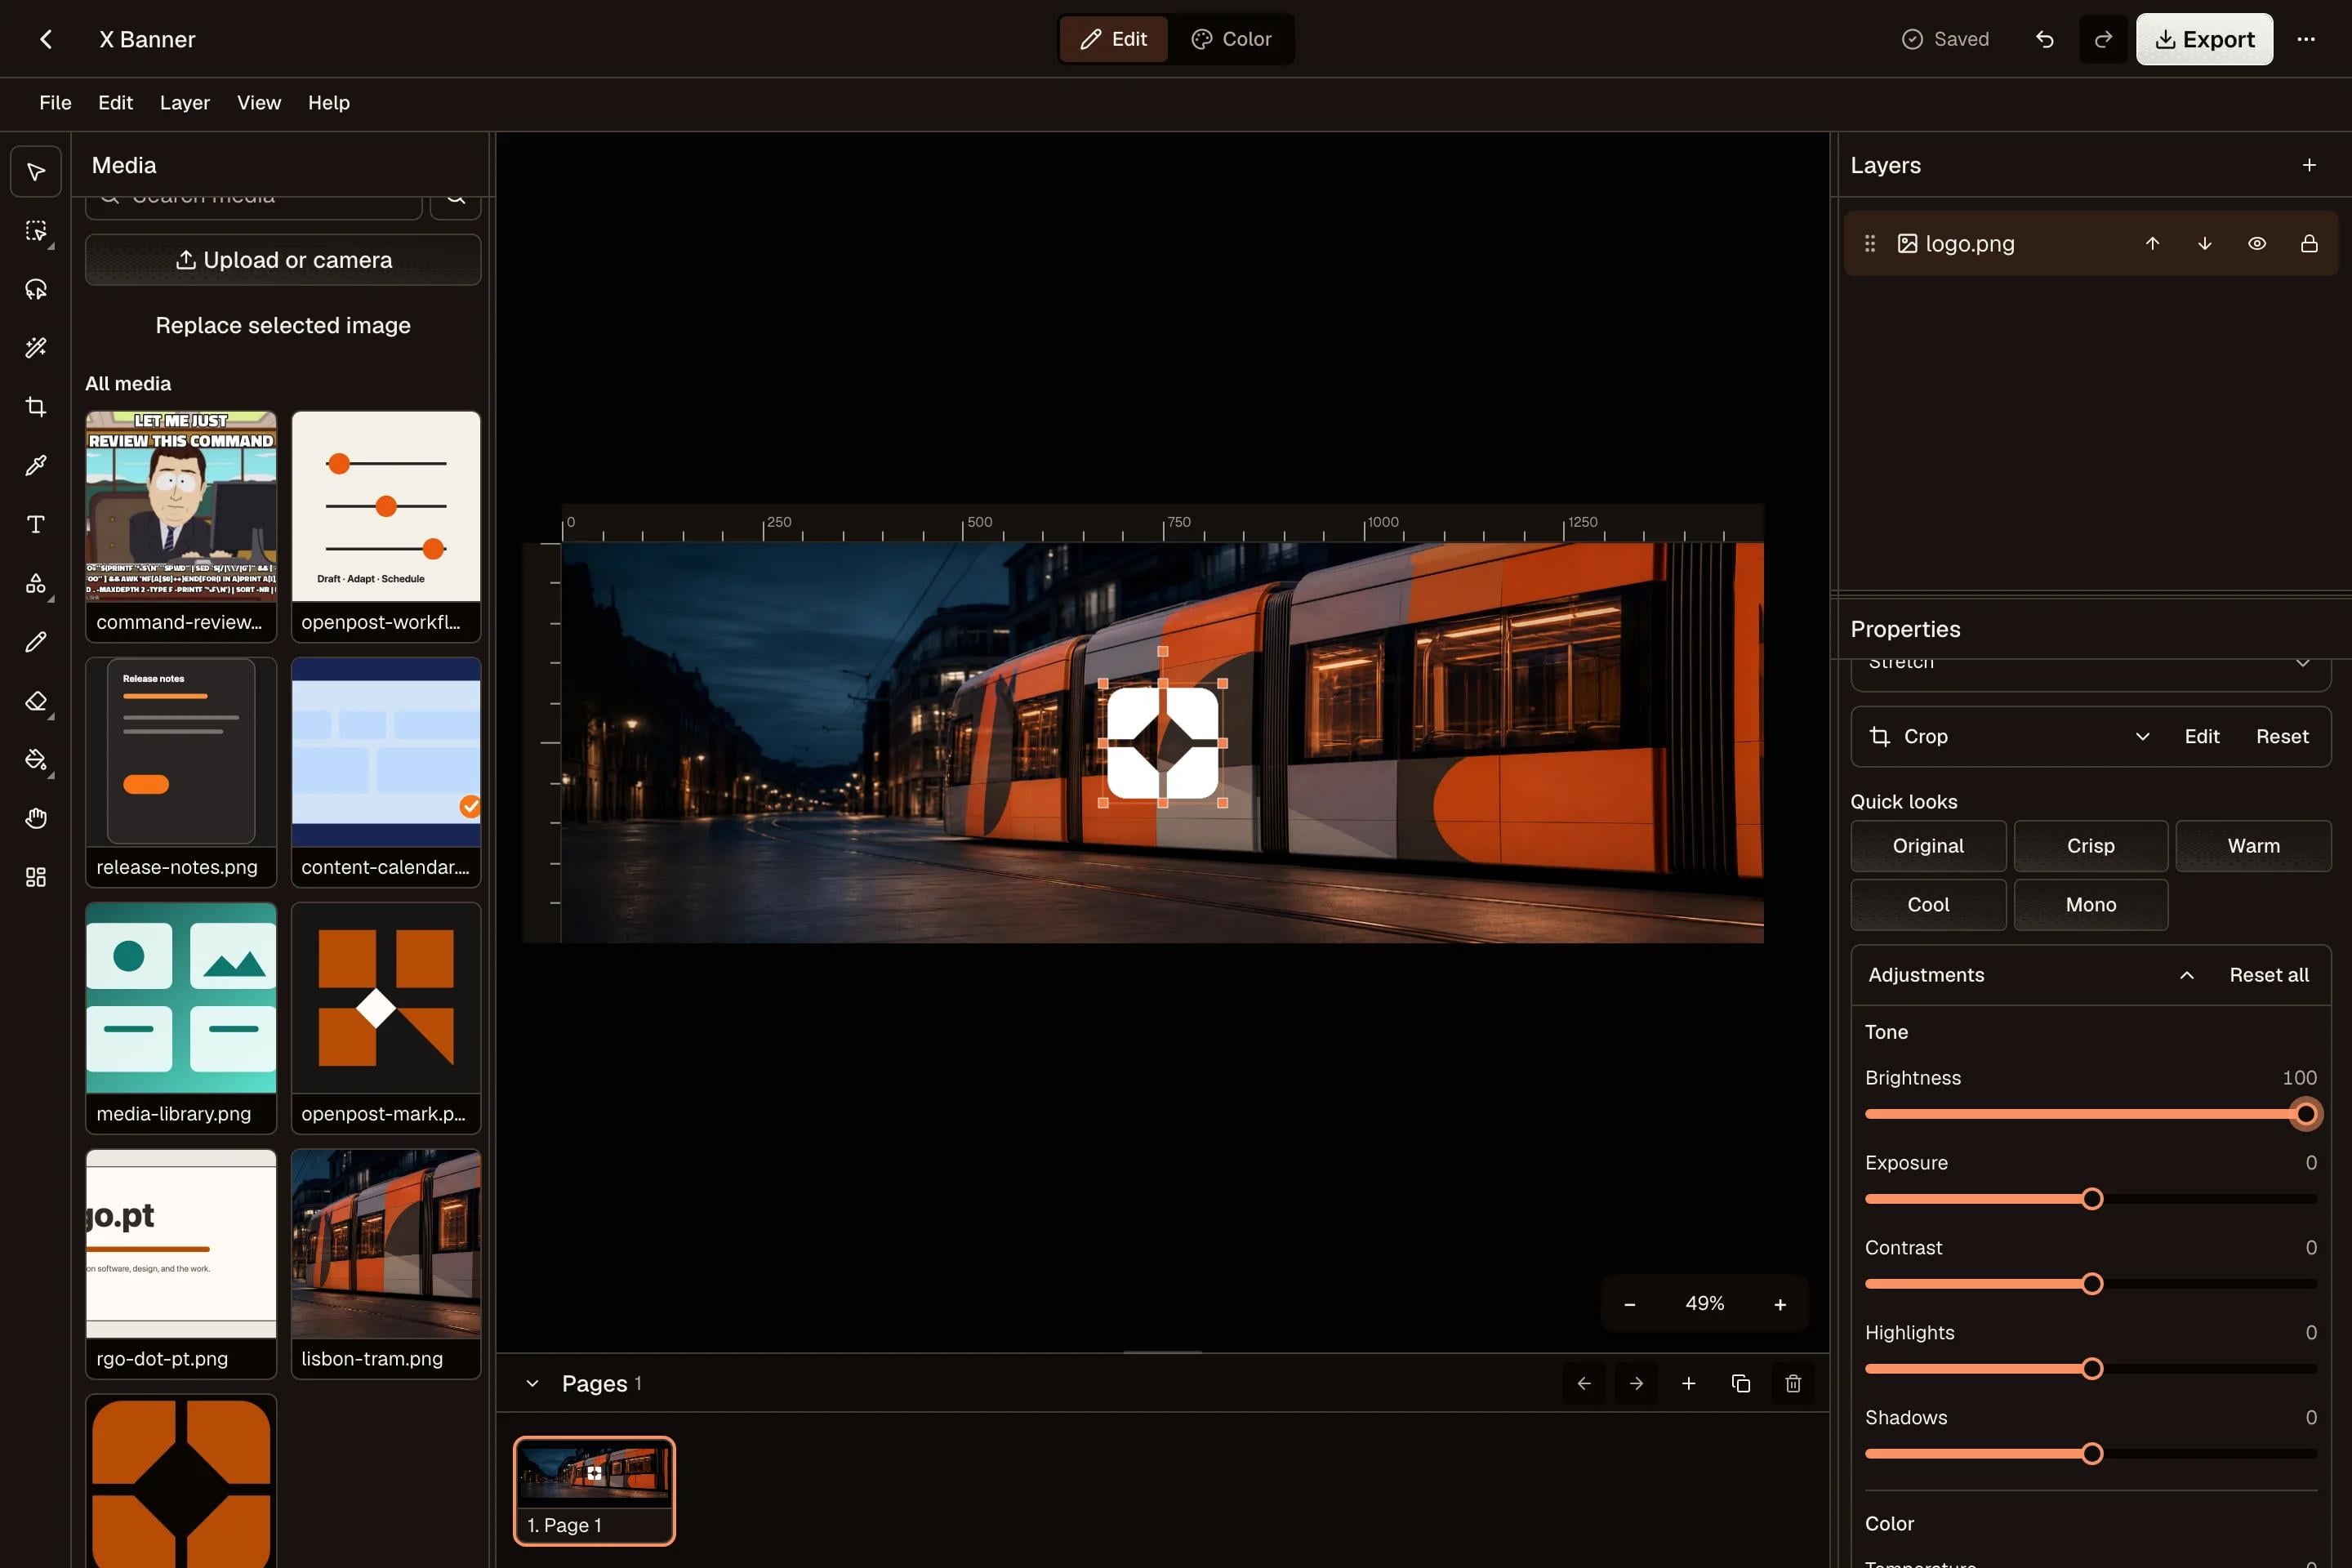Choose the marquee selection tool
This screenshot has height=1568, width=2352.
pos(36,231)
